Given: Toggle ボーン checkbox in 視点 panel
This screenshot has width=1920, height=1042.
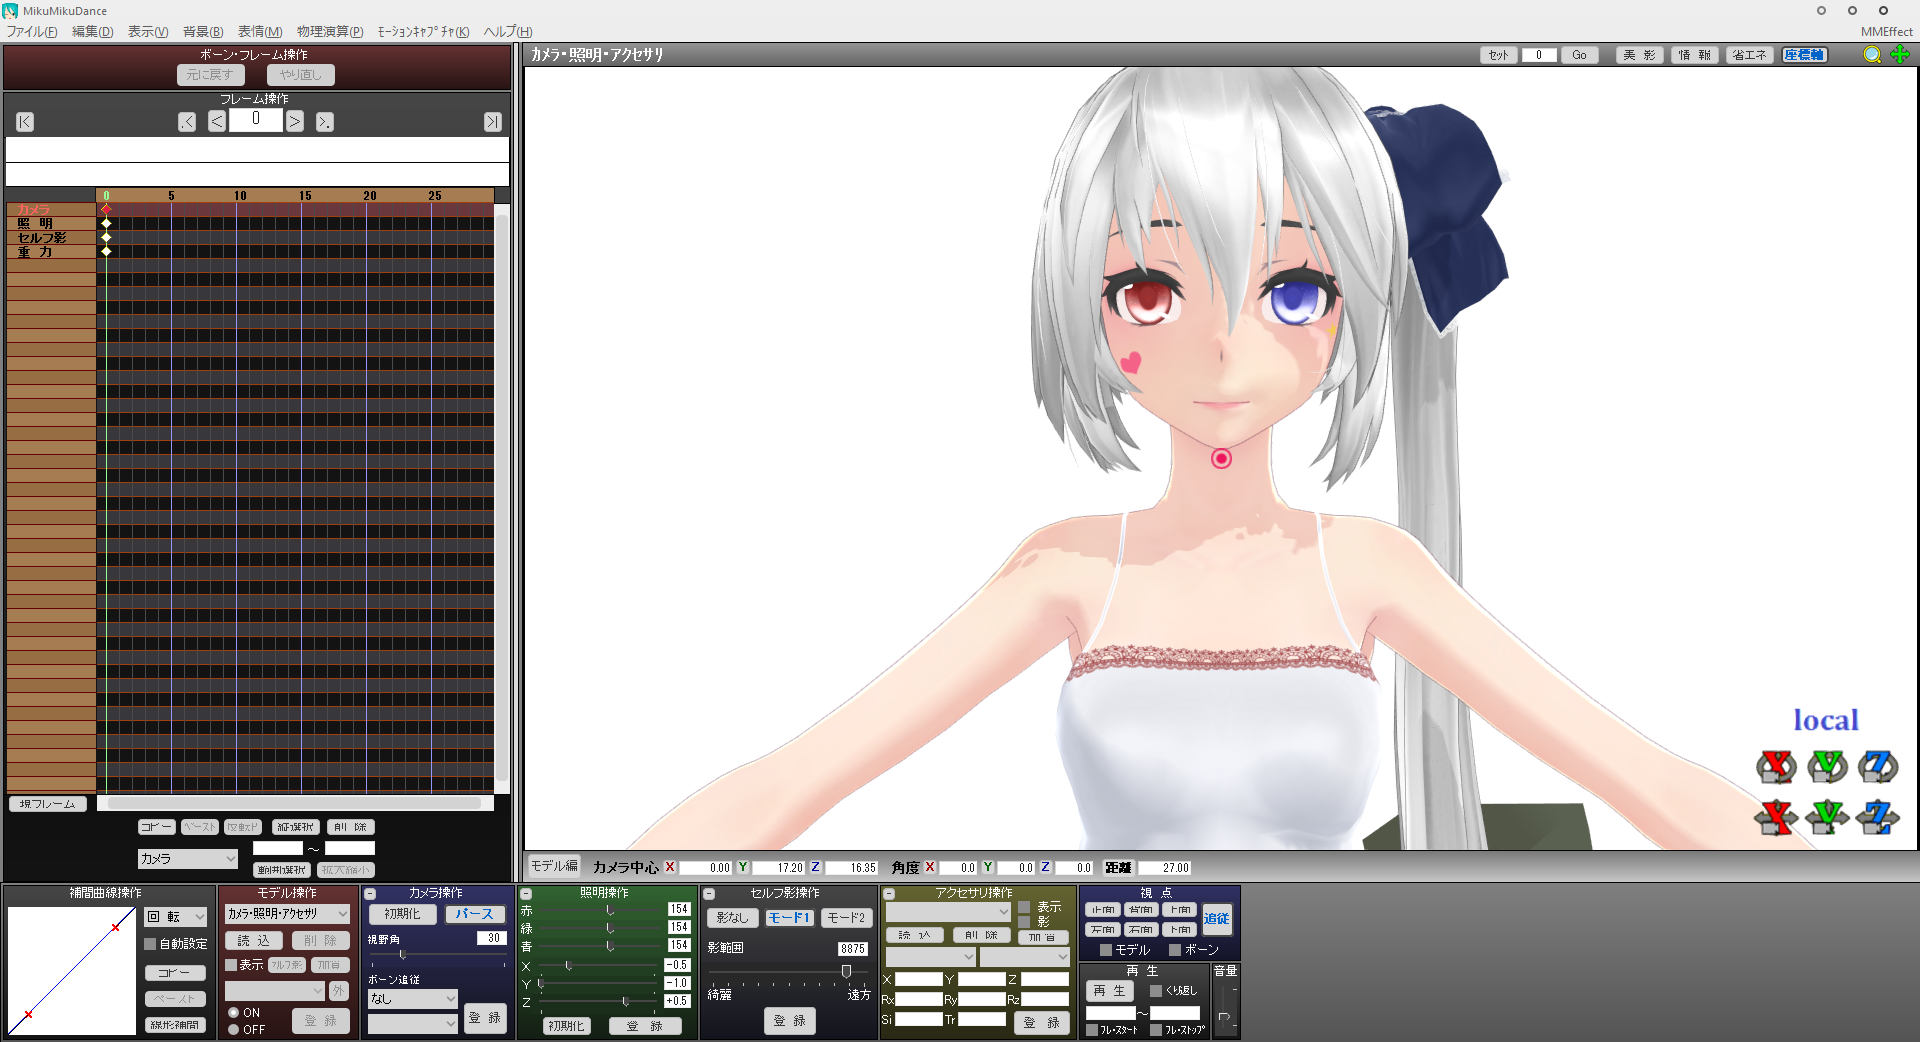Looking at the screenshot, I should (1175, 950).
